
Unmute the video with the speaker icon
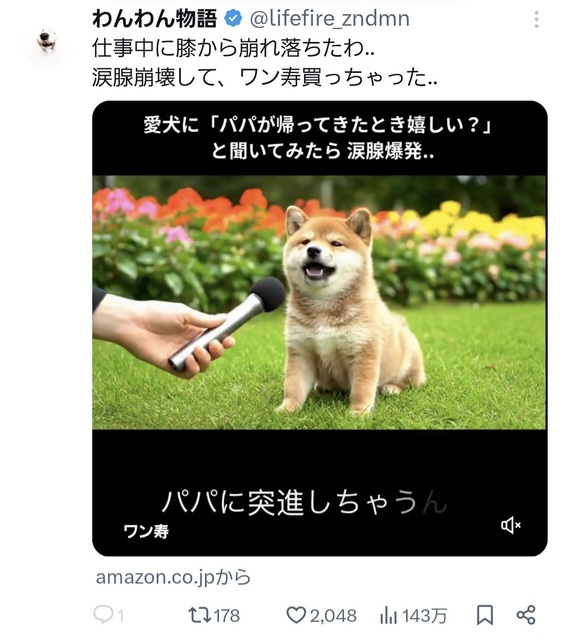click(511, 525)
